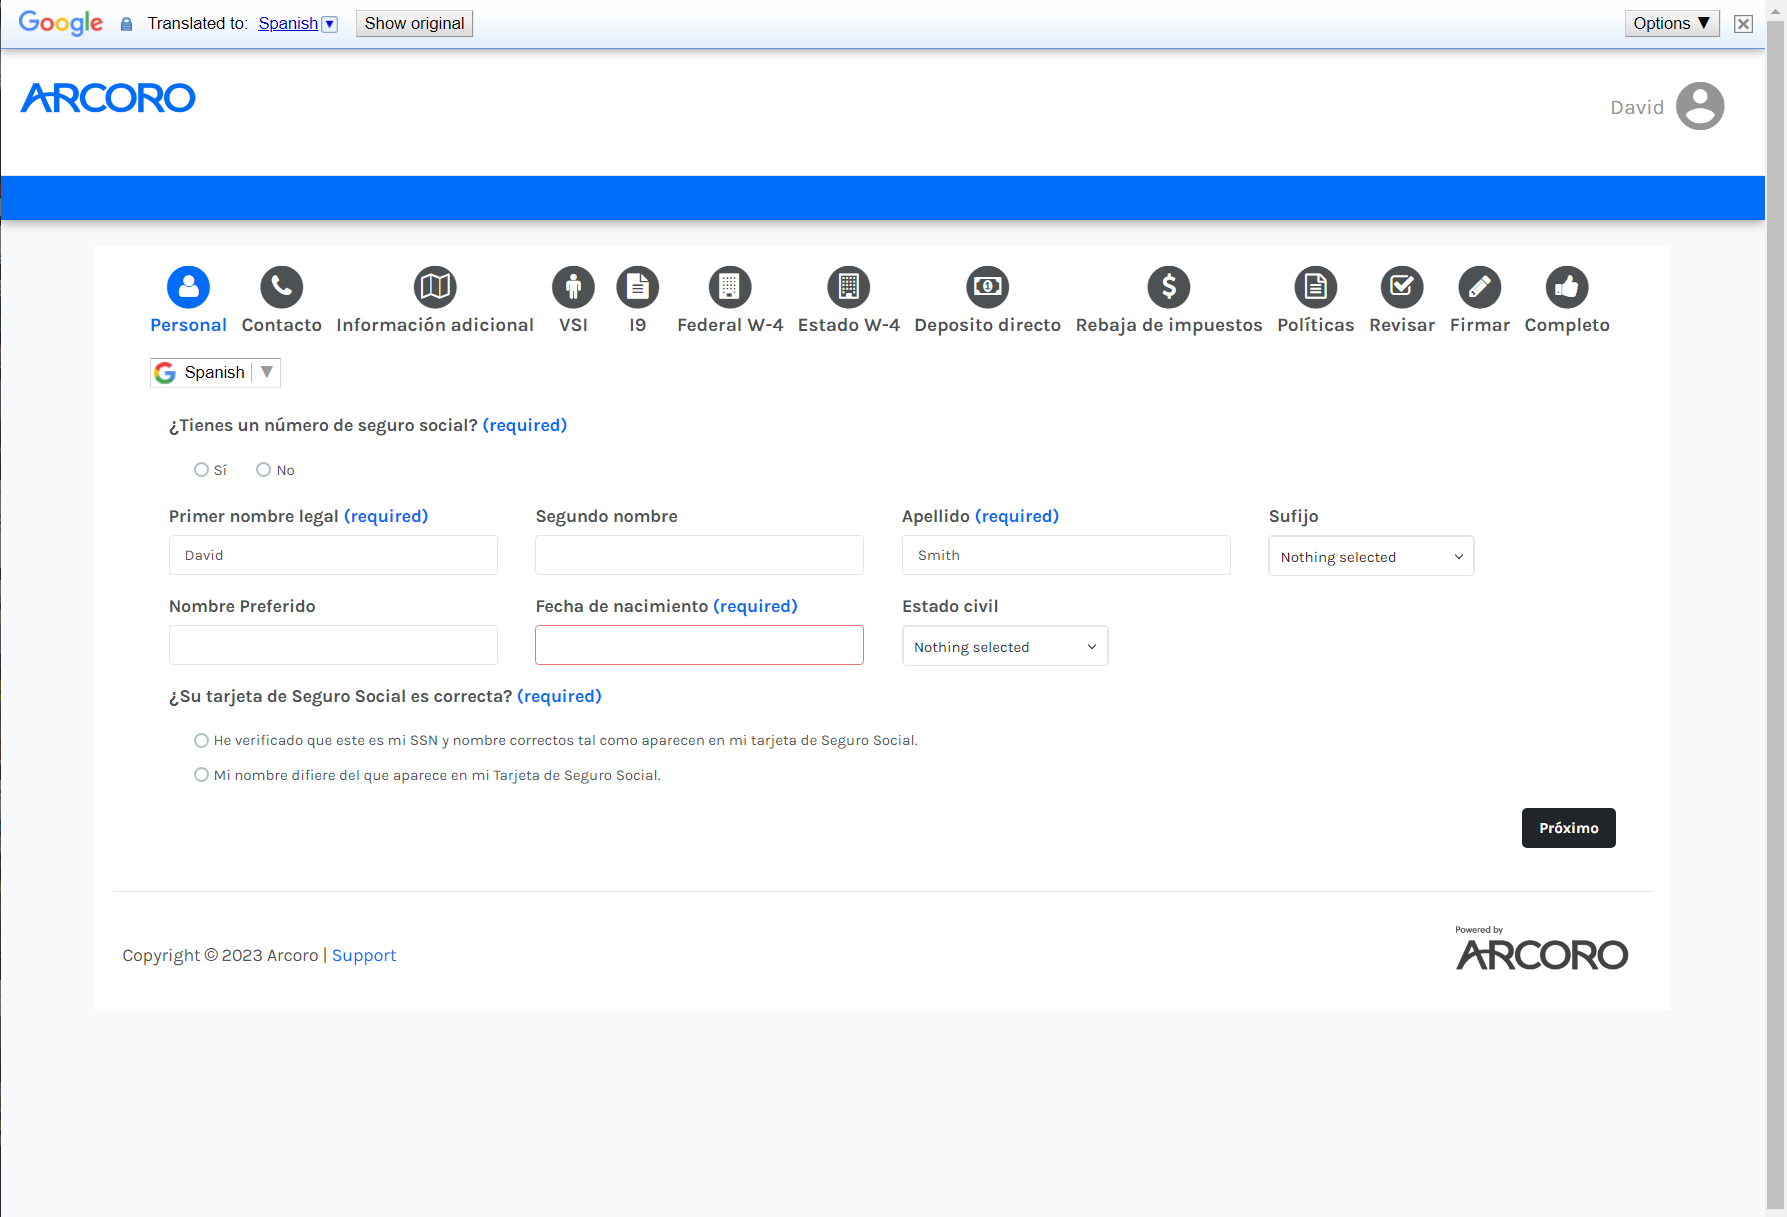The width and height of the screenshot is (1787, 1217).
Task: Click the Powered by Arcoro footer logo
Action: [x=1542, y=948]
